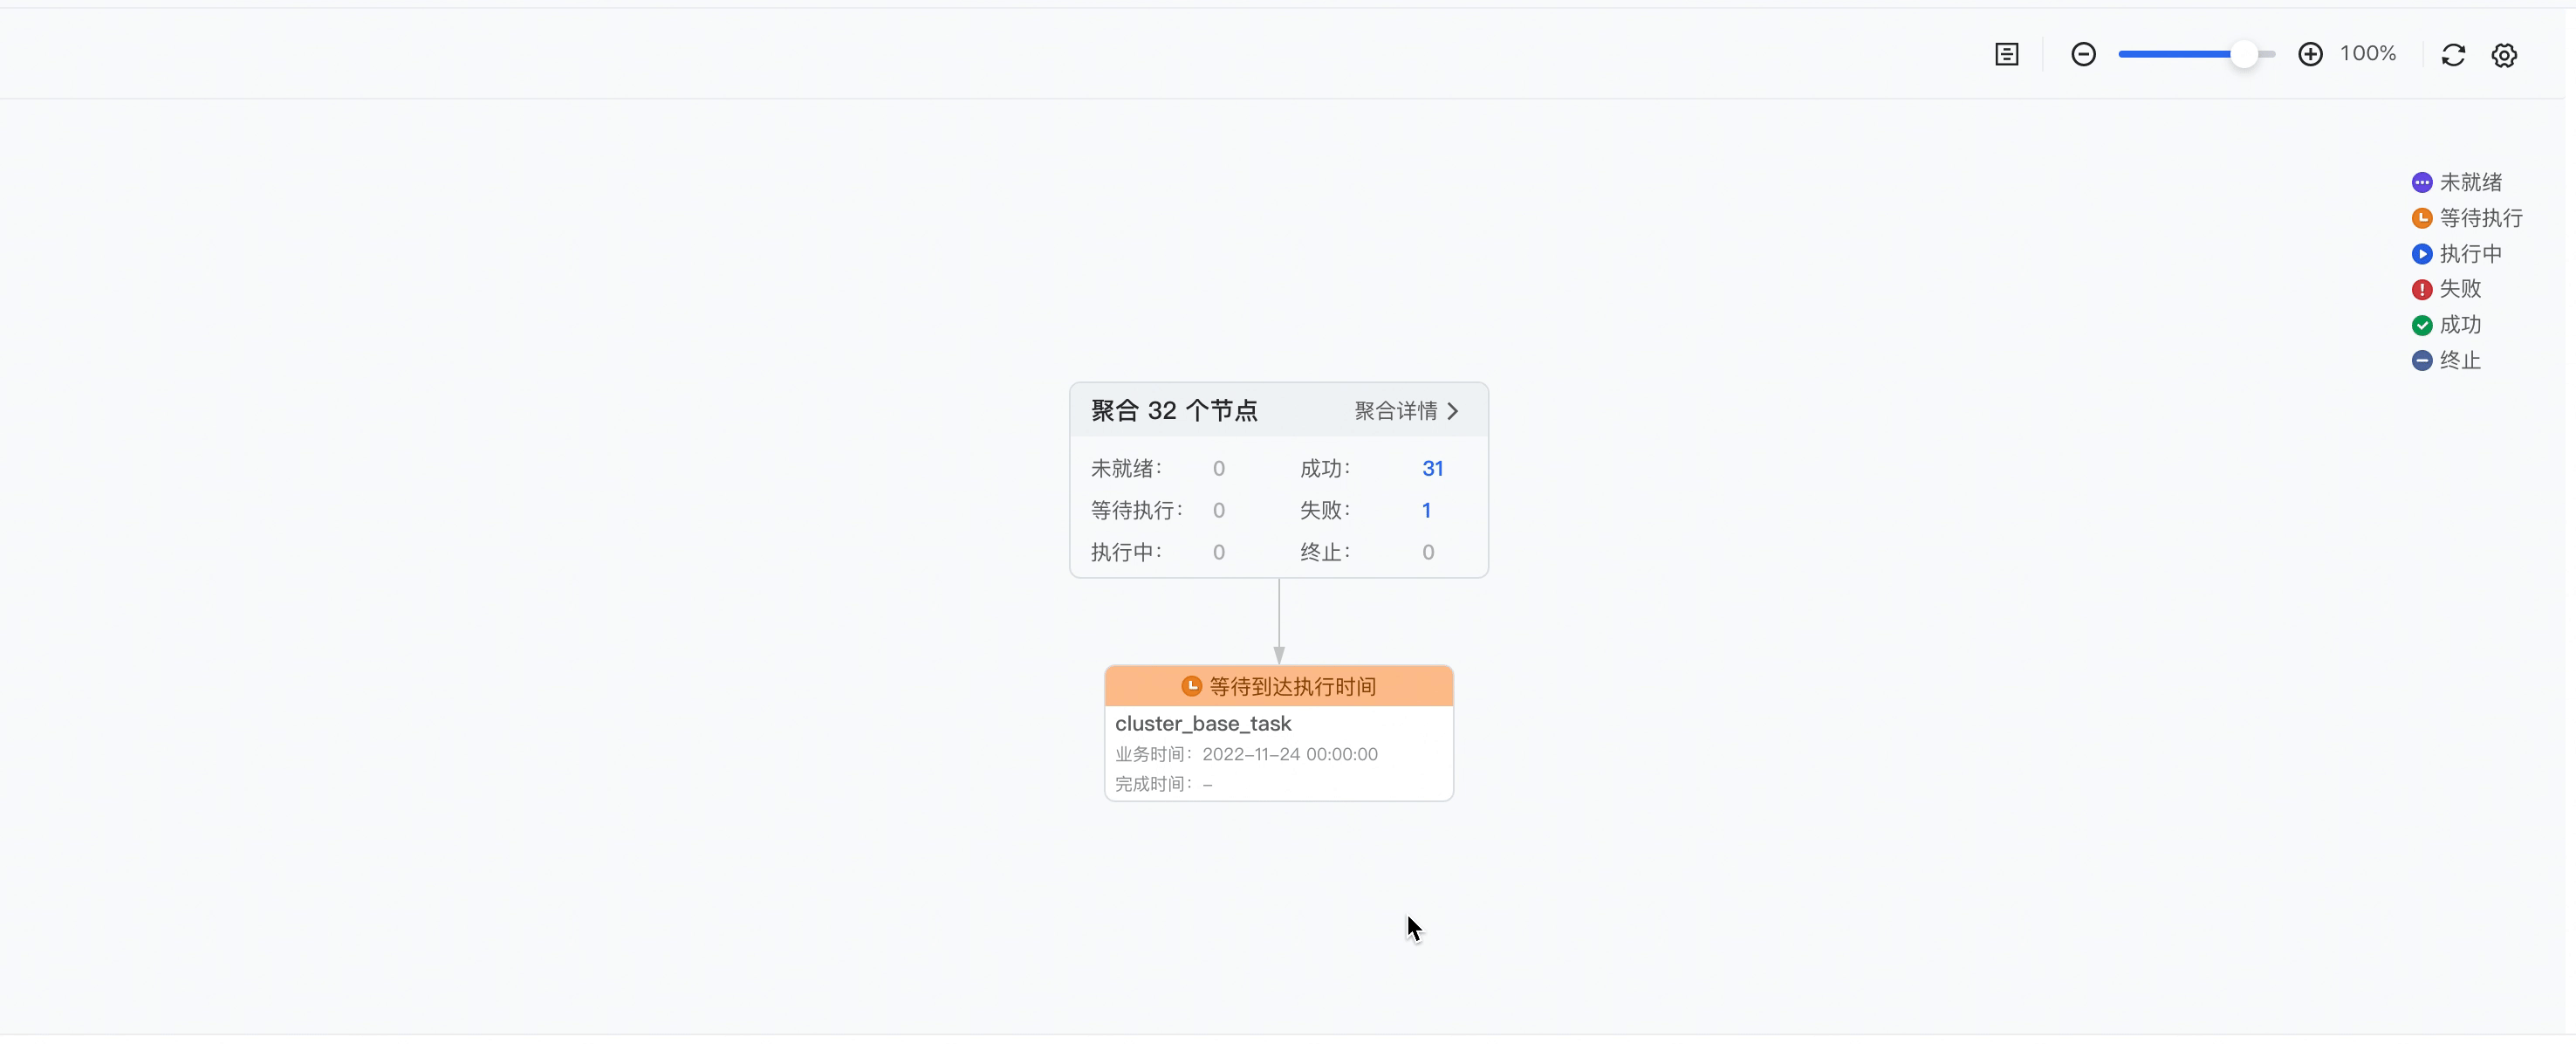Open the 聚合详情 link
The width and height of the screenshot is (2576, 1044).
coord(1395,411)
